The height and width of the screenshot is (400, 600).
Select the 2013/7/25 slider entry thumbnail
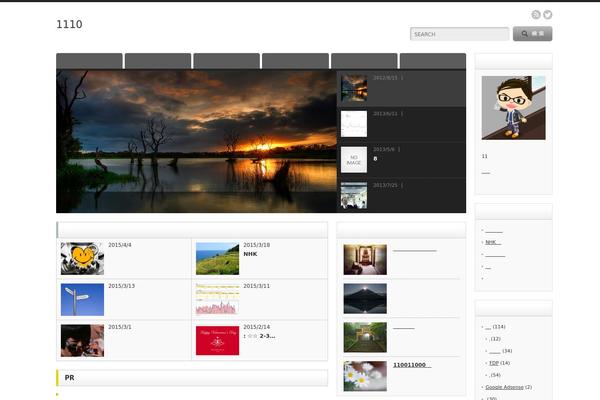354,196
